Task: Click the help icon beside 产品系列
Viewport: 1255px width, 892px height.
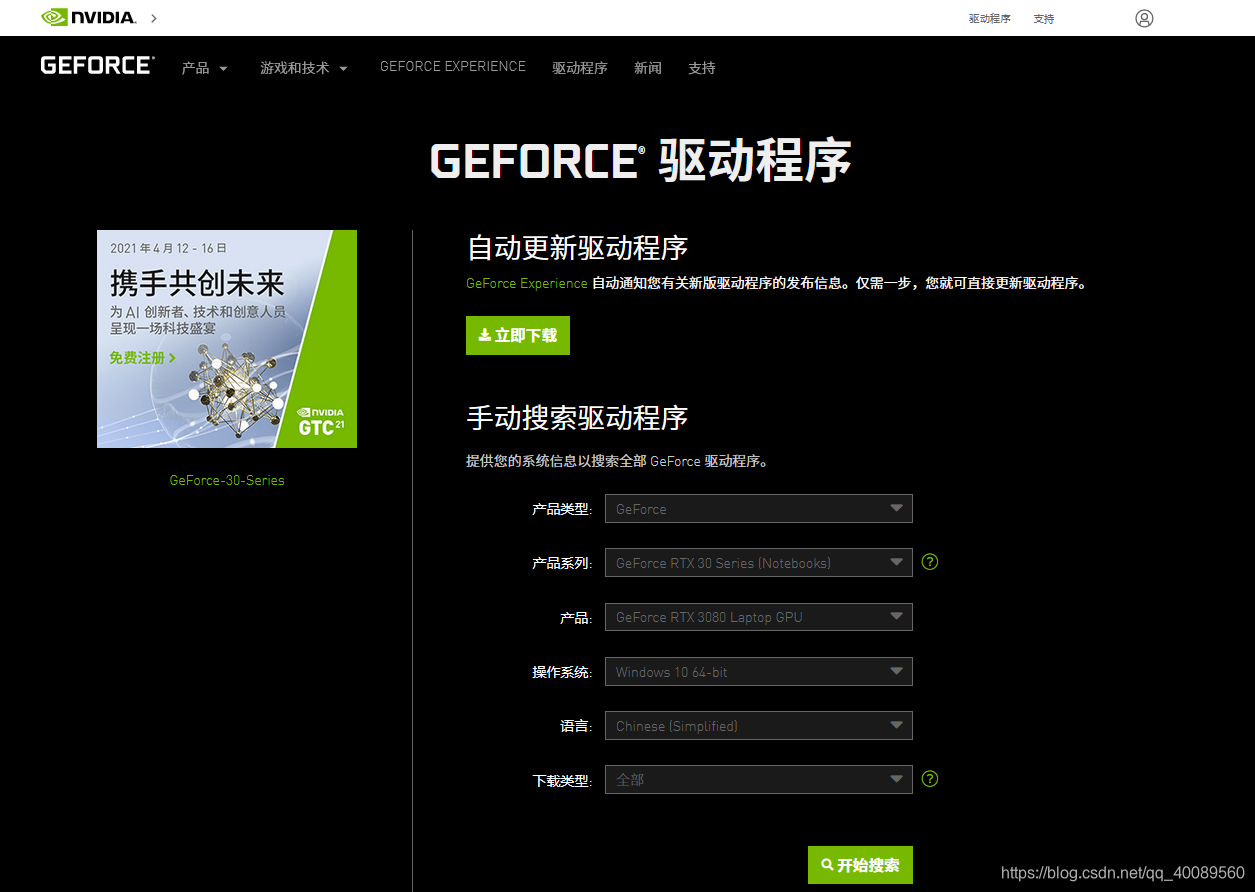Action: (930, 561)
